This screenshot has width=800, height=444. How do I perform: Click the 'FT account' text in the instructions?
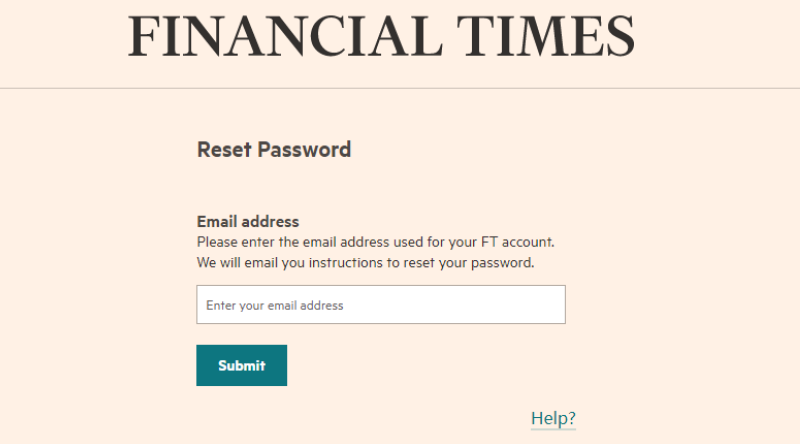point(517,242)
